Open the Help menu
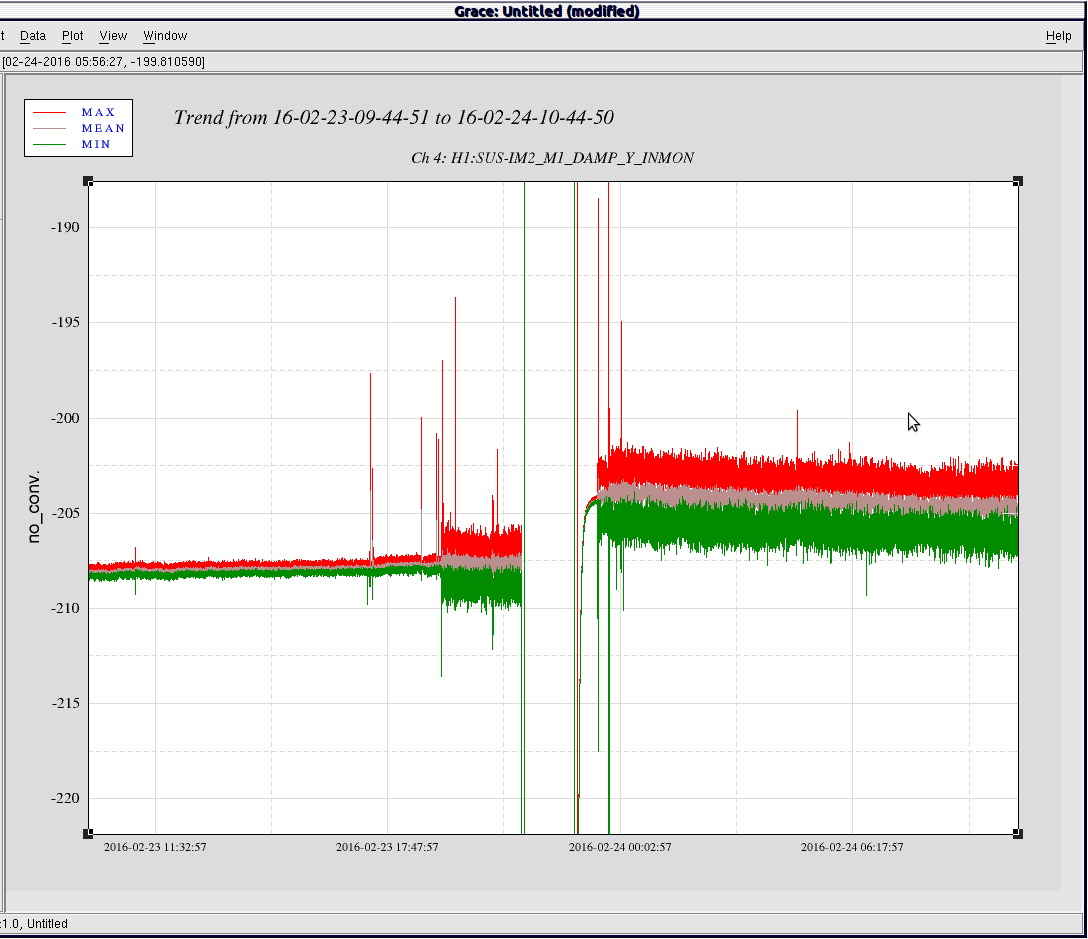The height and width of the screenshot is (939, 1088). tap(1059, 36)
